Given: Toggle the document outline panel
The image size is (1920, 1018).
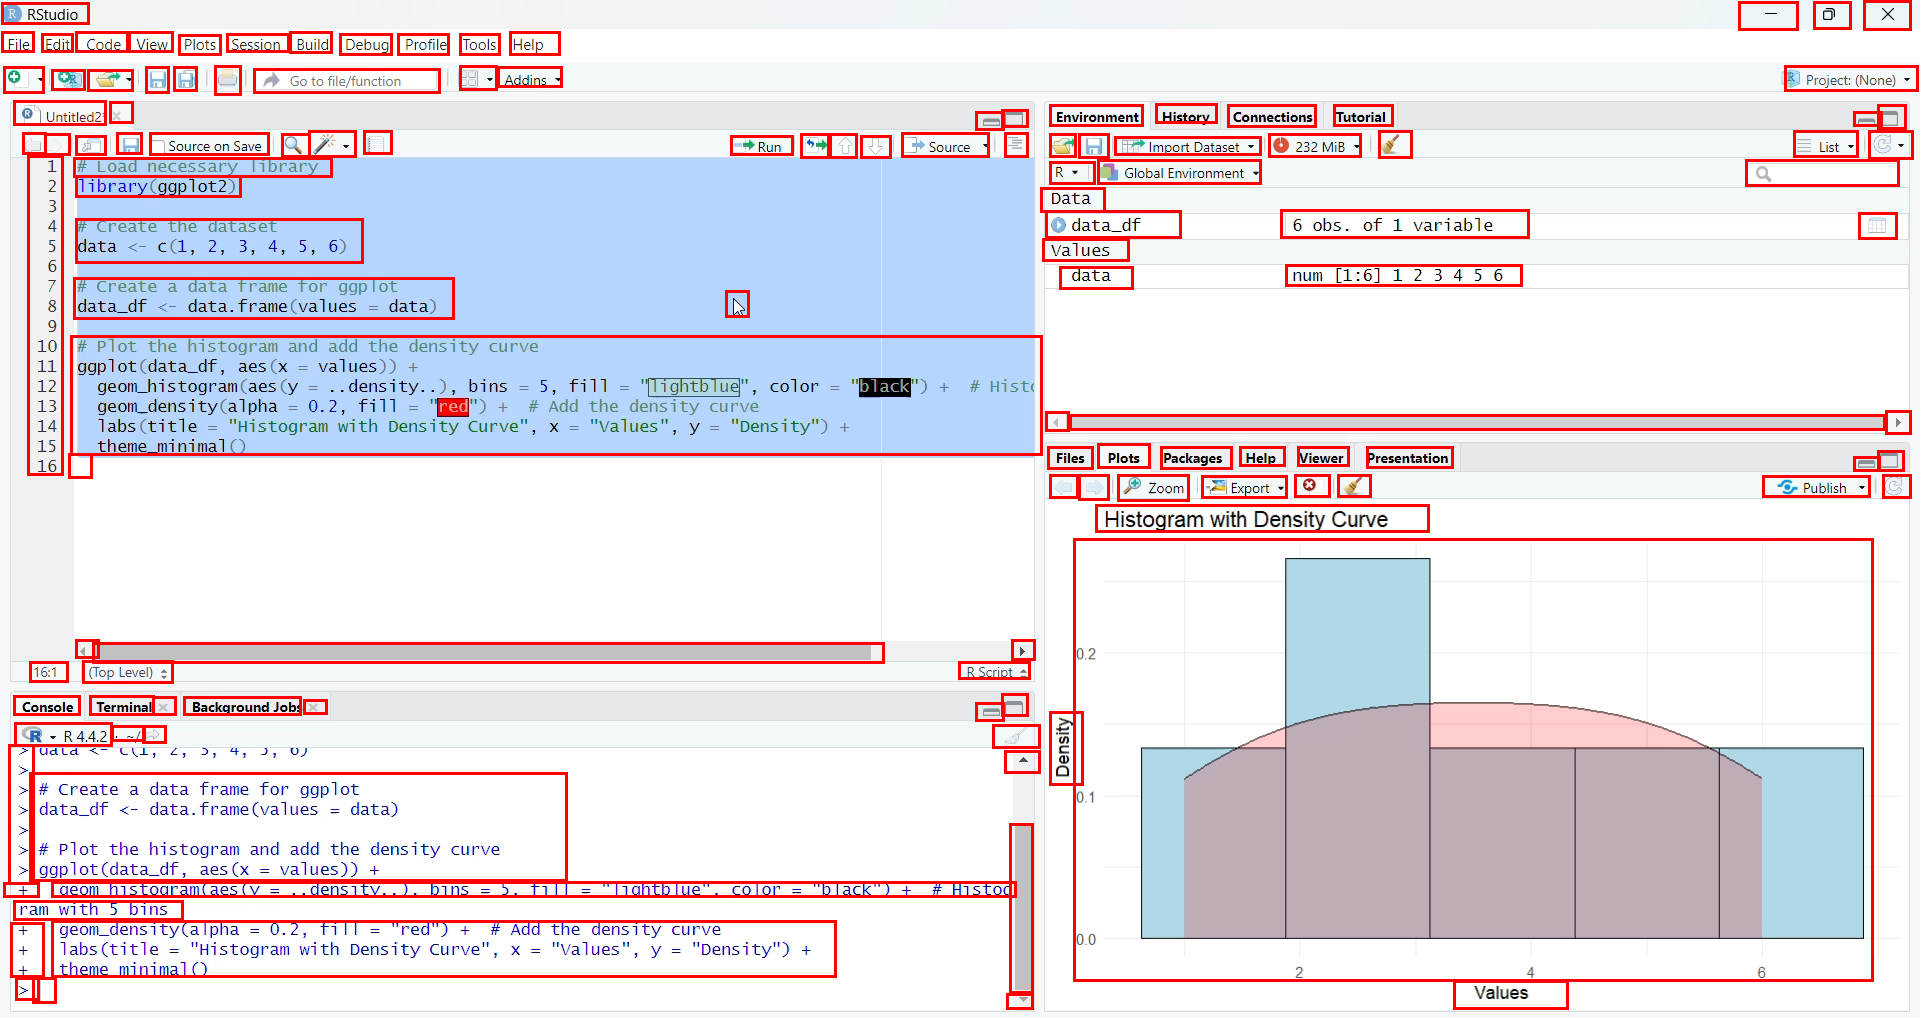Looking at the screenshot, I should [1016, 144].
